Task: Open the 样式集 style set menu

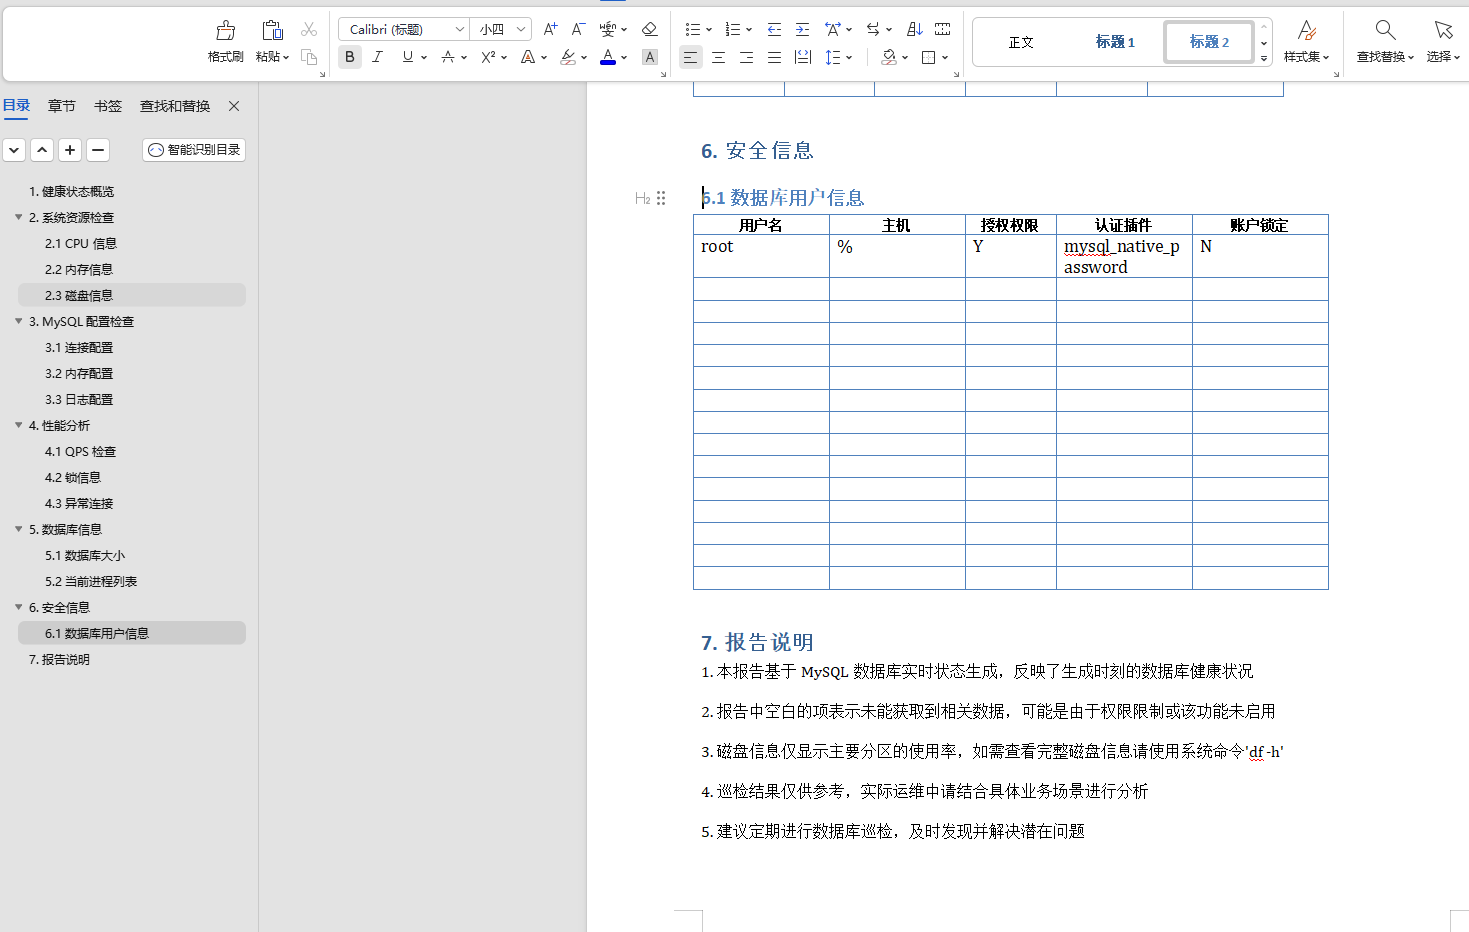Action: pos(1306,41)
